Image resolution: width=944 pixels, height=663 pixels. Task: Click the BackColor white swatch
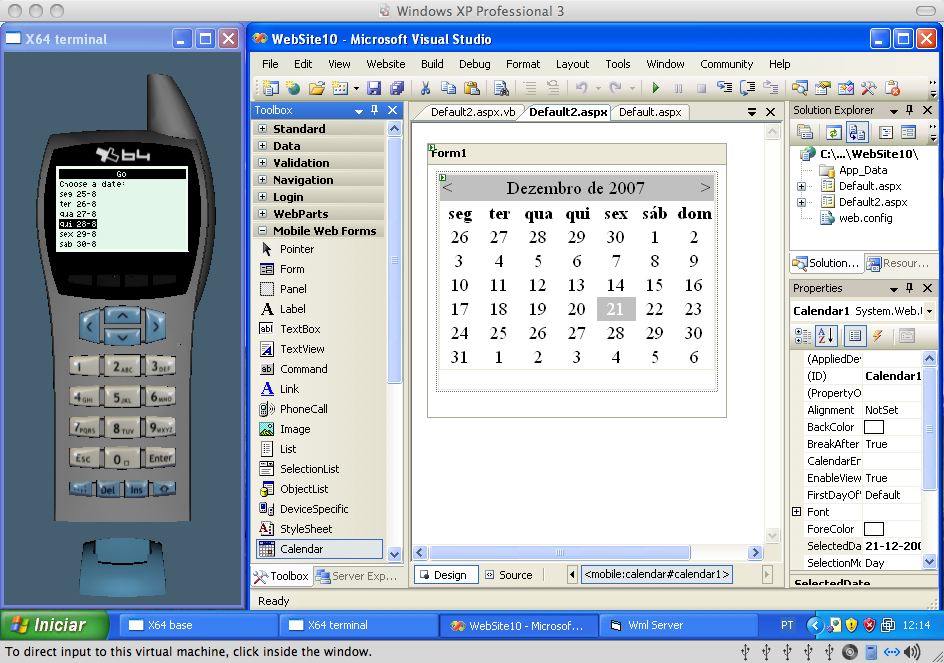tap(874, 427)
